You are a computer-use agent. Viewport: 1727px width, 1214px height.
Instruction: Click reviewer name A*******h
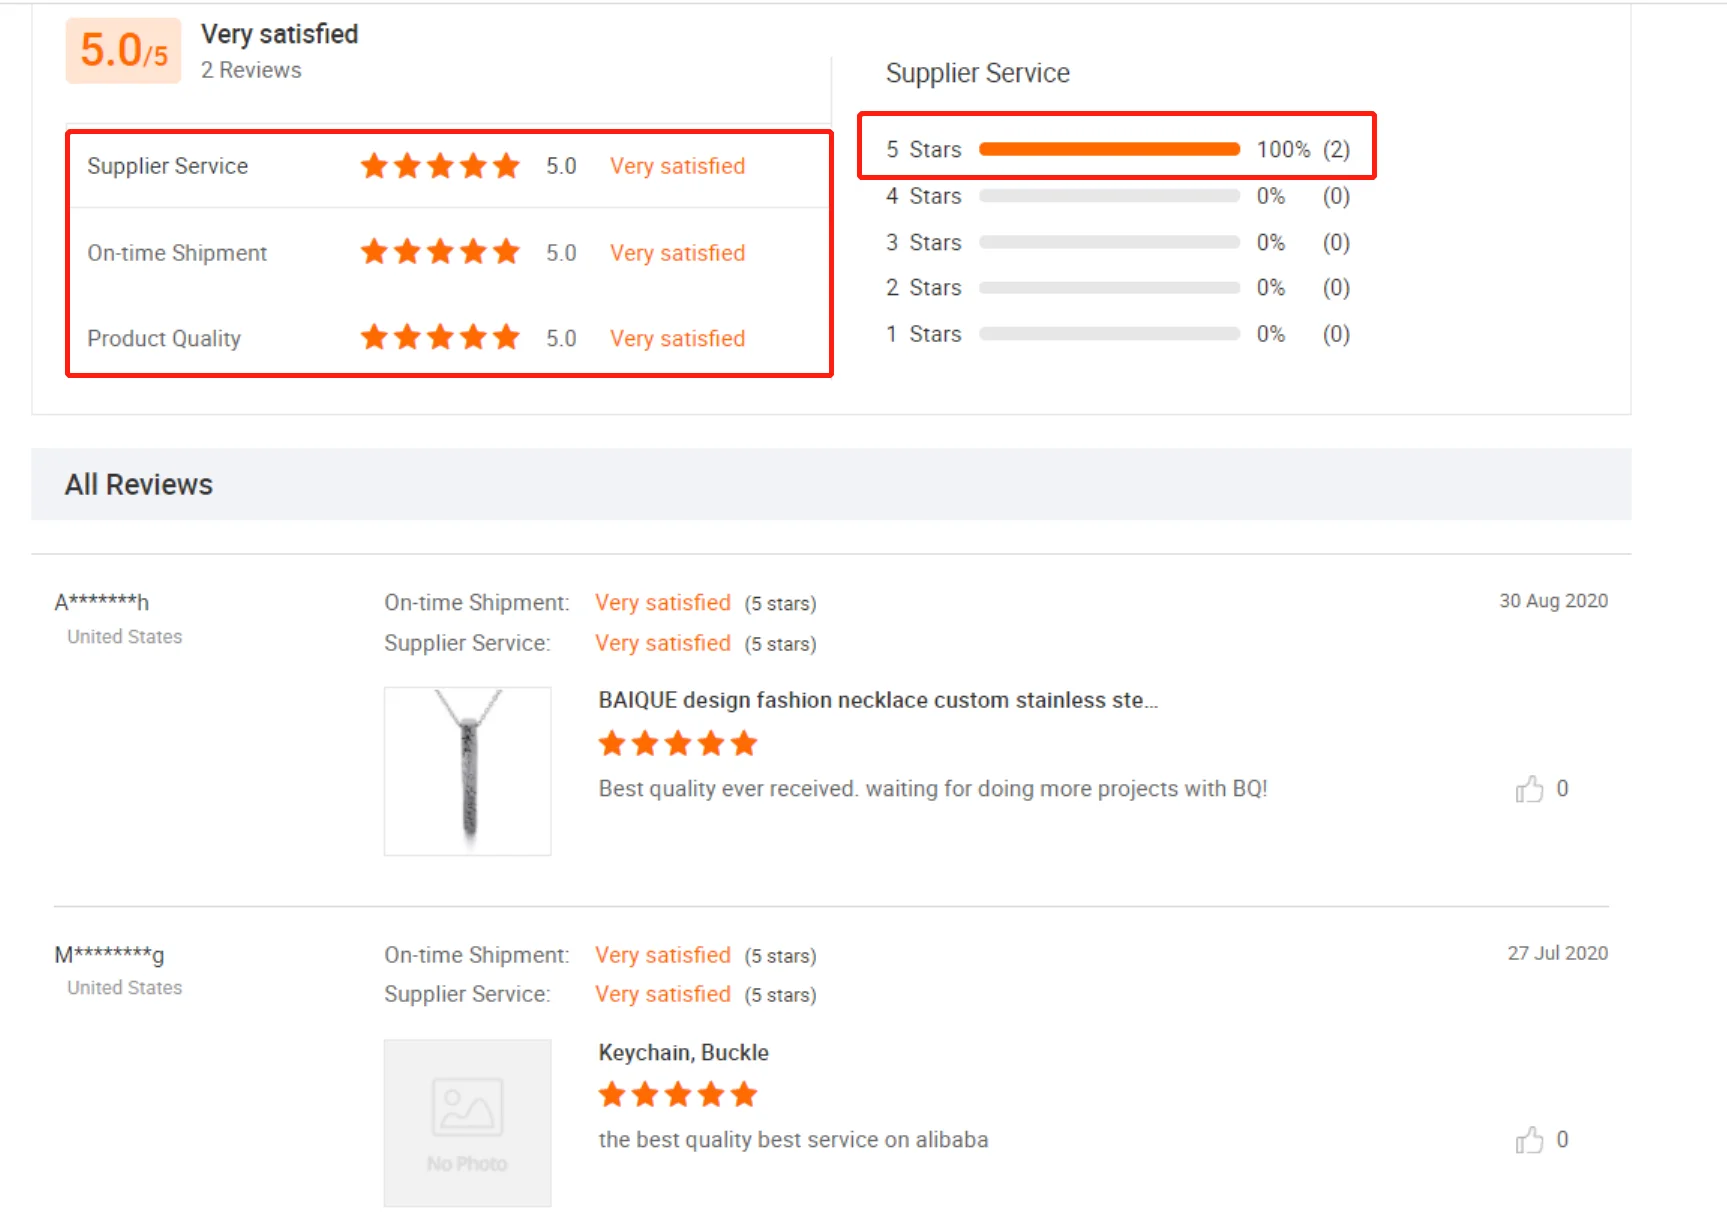point(102,602)
